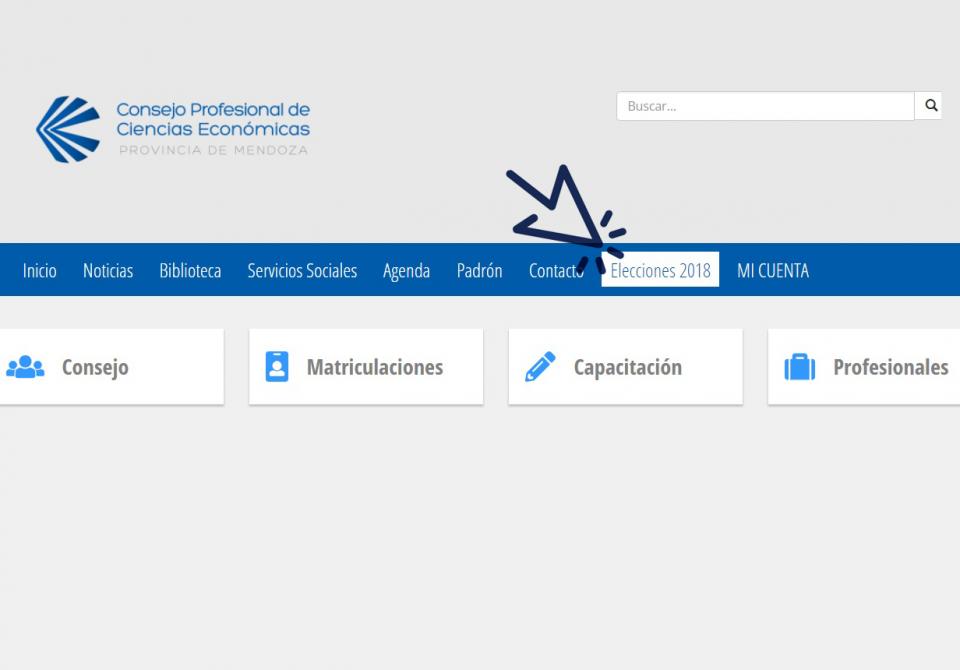Open the Inicio menu item

coord(40,270)
